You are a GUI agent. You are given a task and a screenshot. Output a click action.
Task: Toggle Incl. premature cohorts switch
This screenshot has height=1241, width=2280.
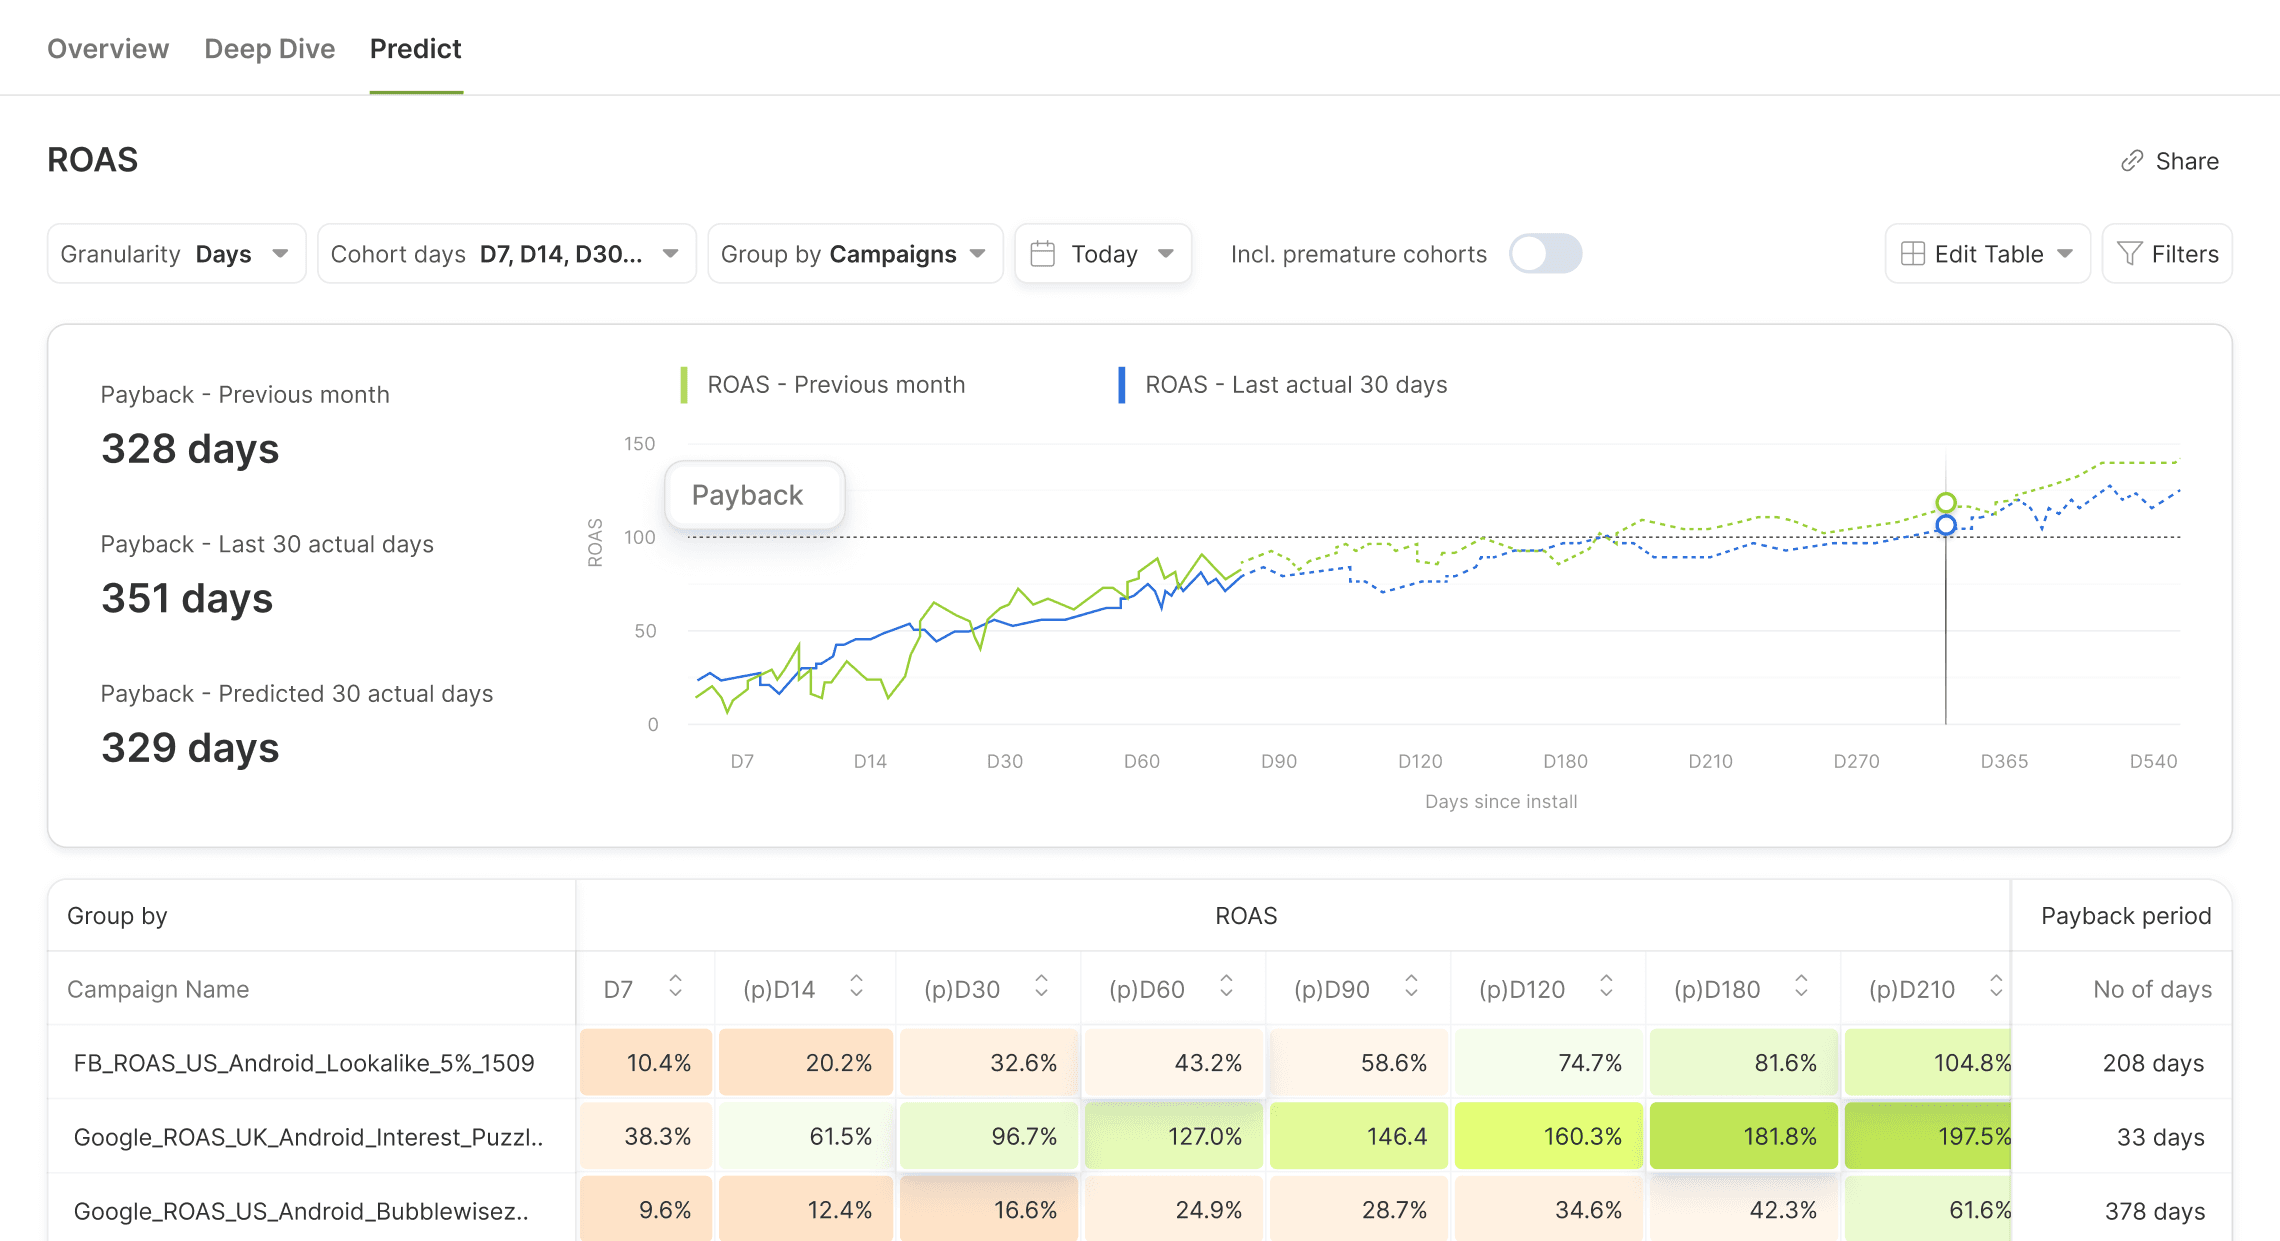point(1545,254)
